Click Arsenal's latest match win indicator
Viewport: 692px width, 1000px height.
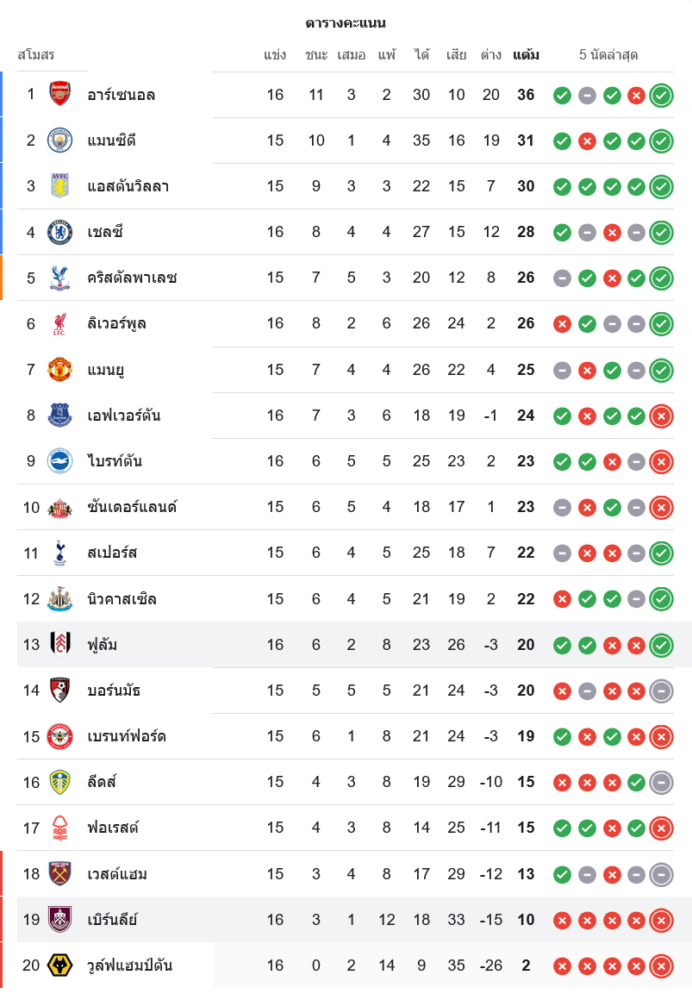661,96
